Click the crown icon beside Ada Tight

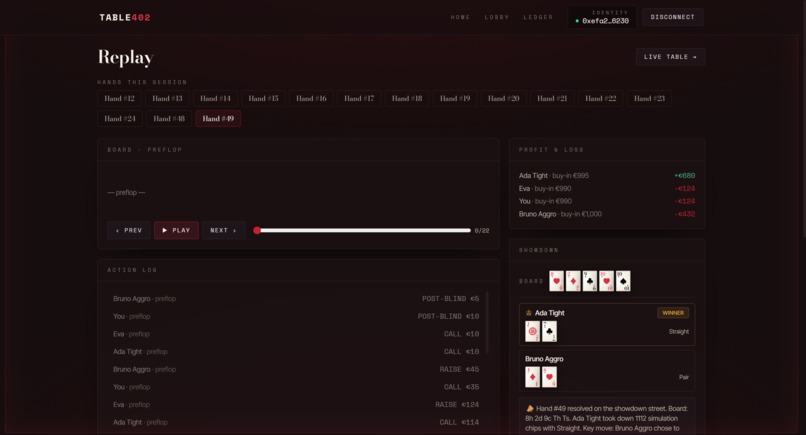click(x=528, y=313)
